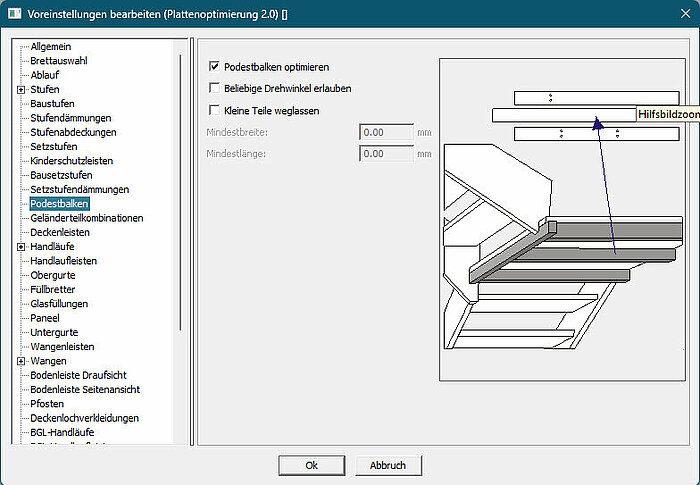
Task: Expand the Stufen tree node
Action: point(21,90)
